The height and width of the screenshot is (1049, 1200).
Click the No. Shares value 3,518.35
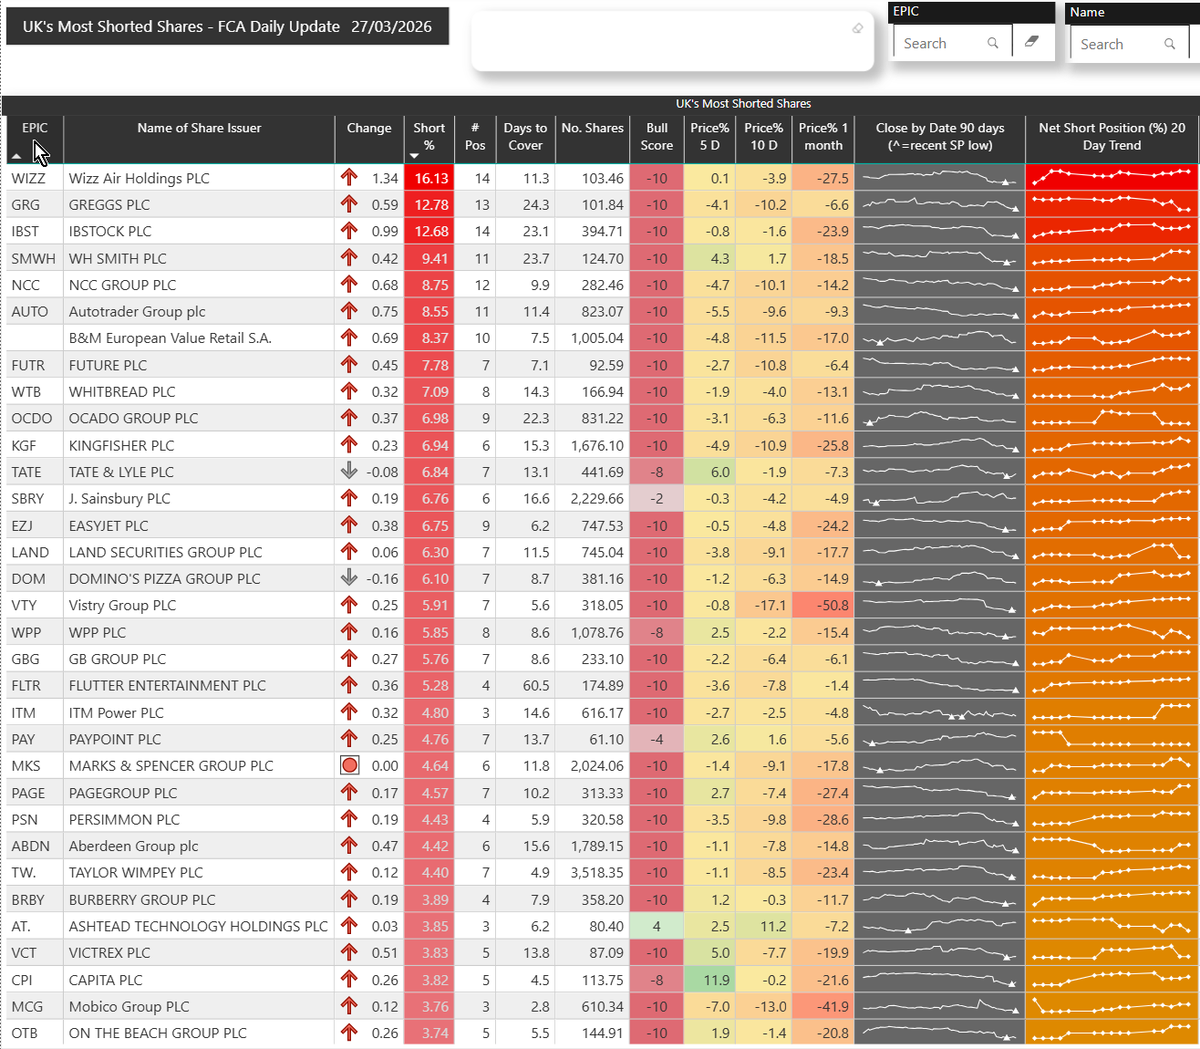pyautogui.click(x=592, y=872)
